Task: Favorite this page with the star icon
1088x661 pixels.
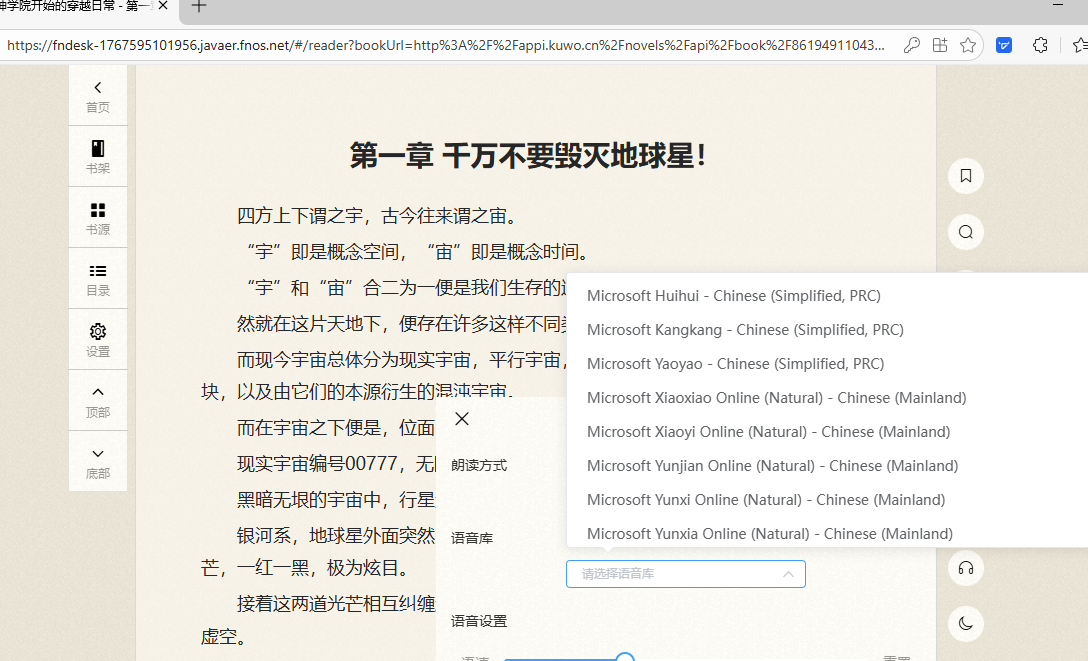Action: 968,46
